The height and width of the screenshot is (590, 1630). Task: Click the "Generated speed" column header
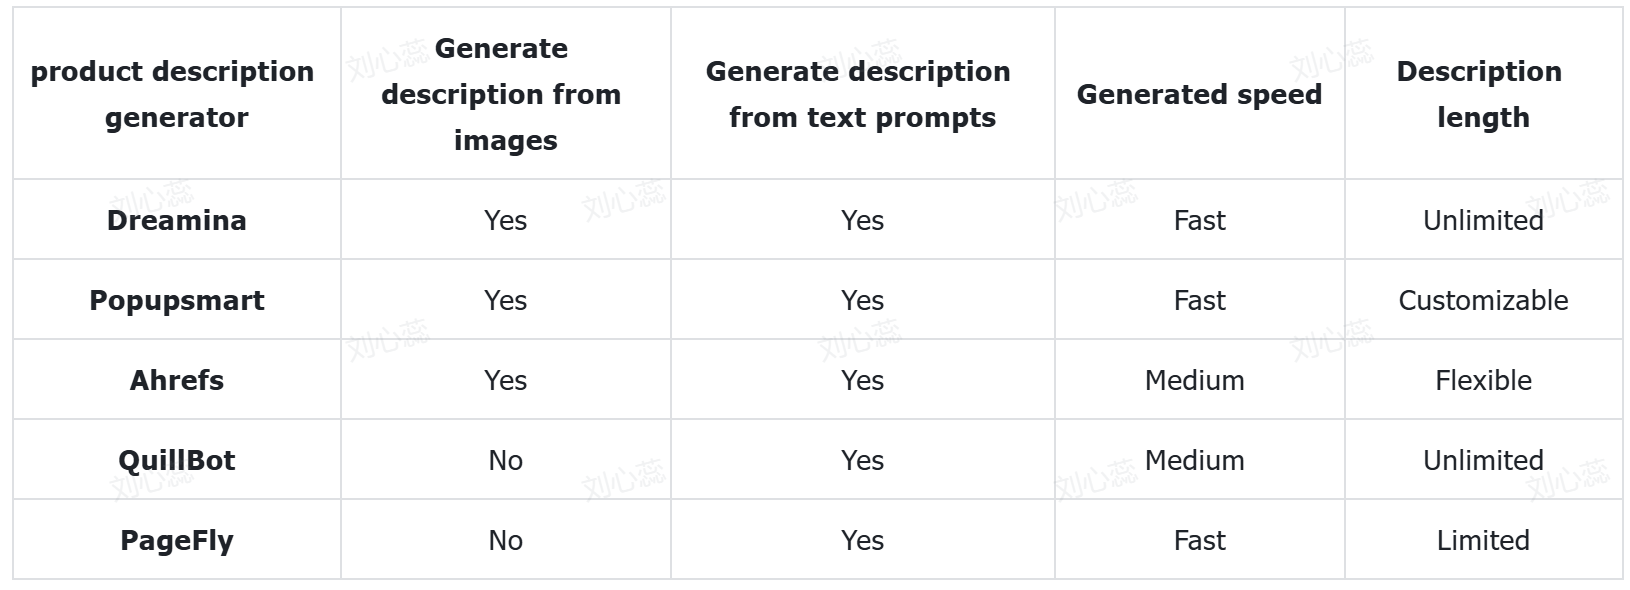pos(1199,94)
